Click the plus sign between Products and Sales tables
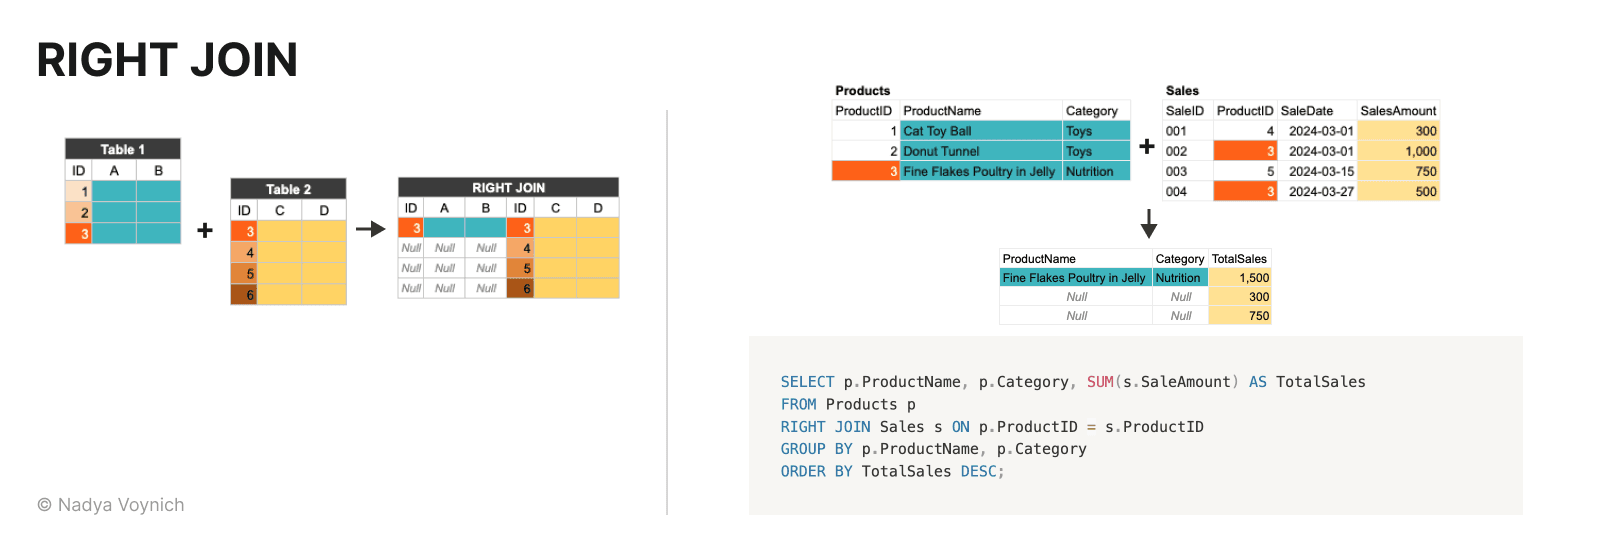Screen dimensions: 1600x543 1147,146
